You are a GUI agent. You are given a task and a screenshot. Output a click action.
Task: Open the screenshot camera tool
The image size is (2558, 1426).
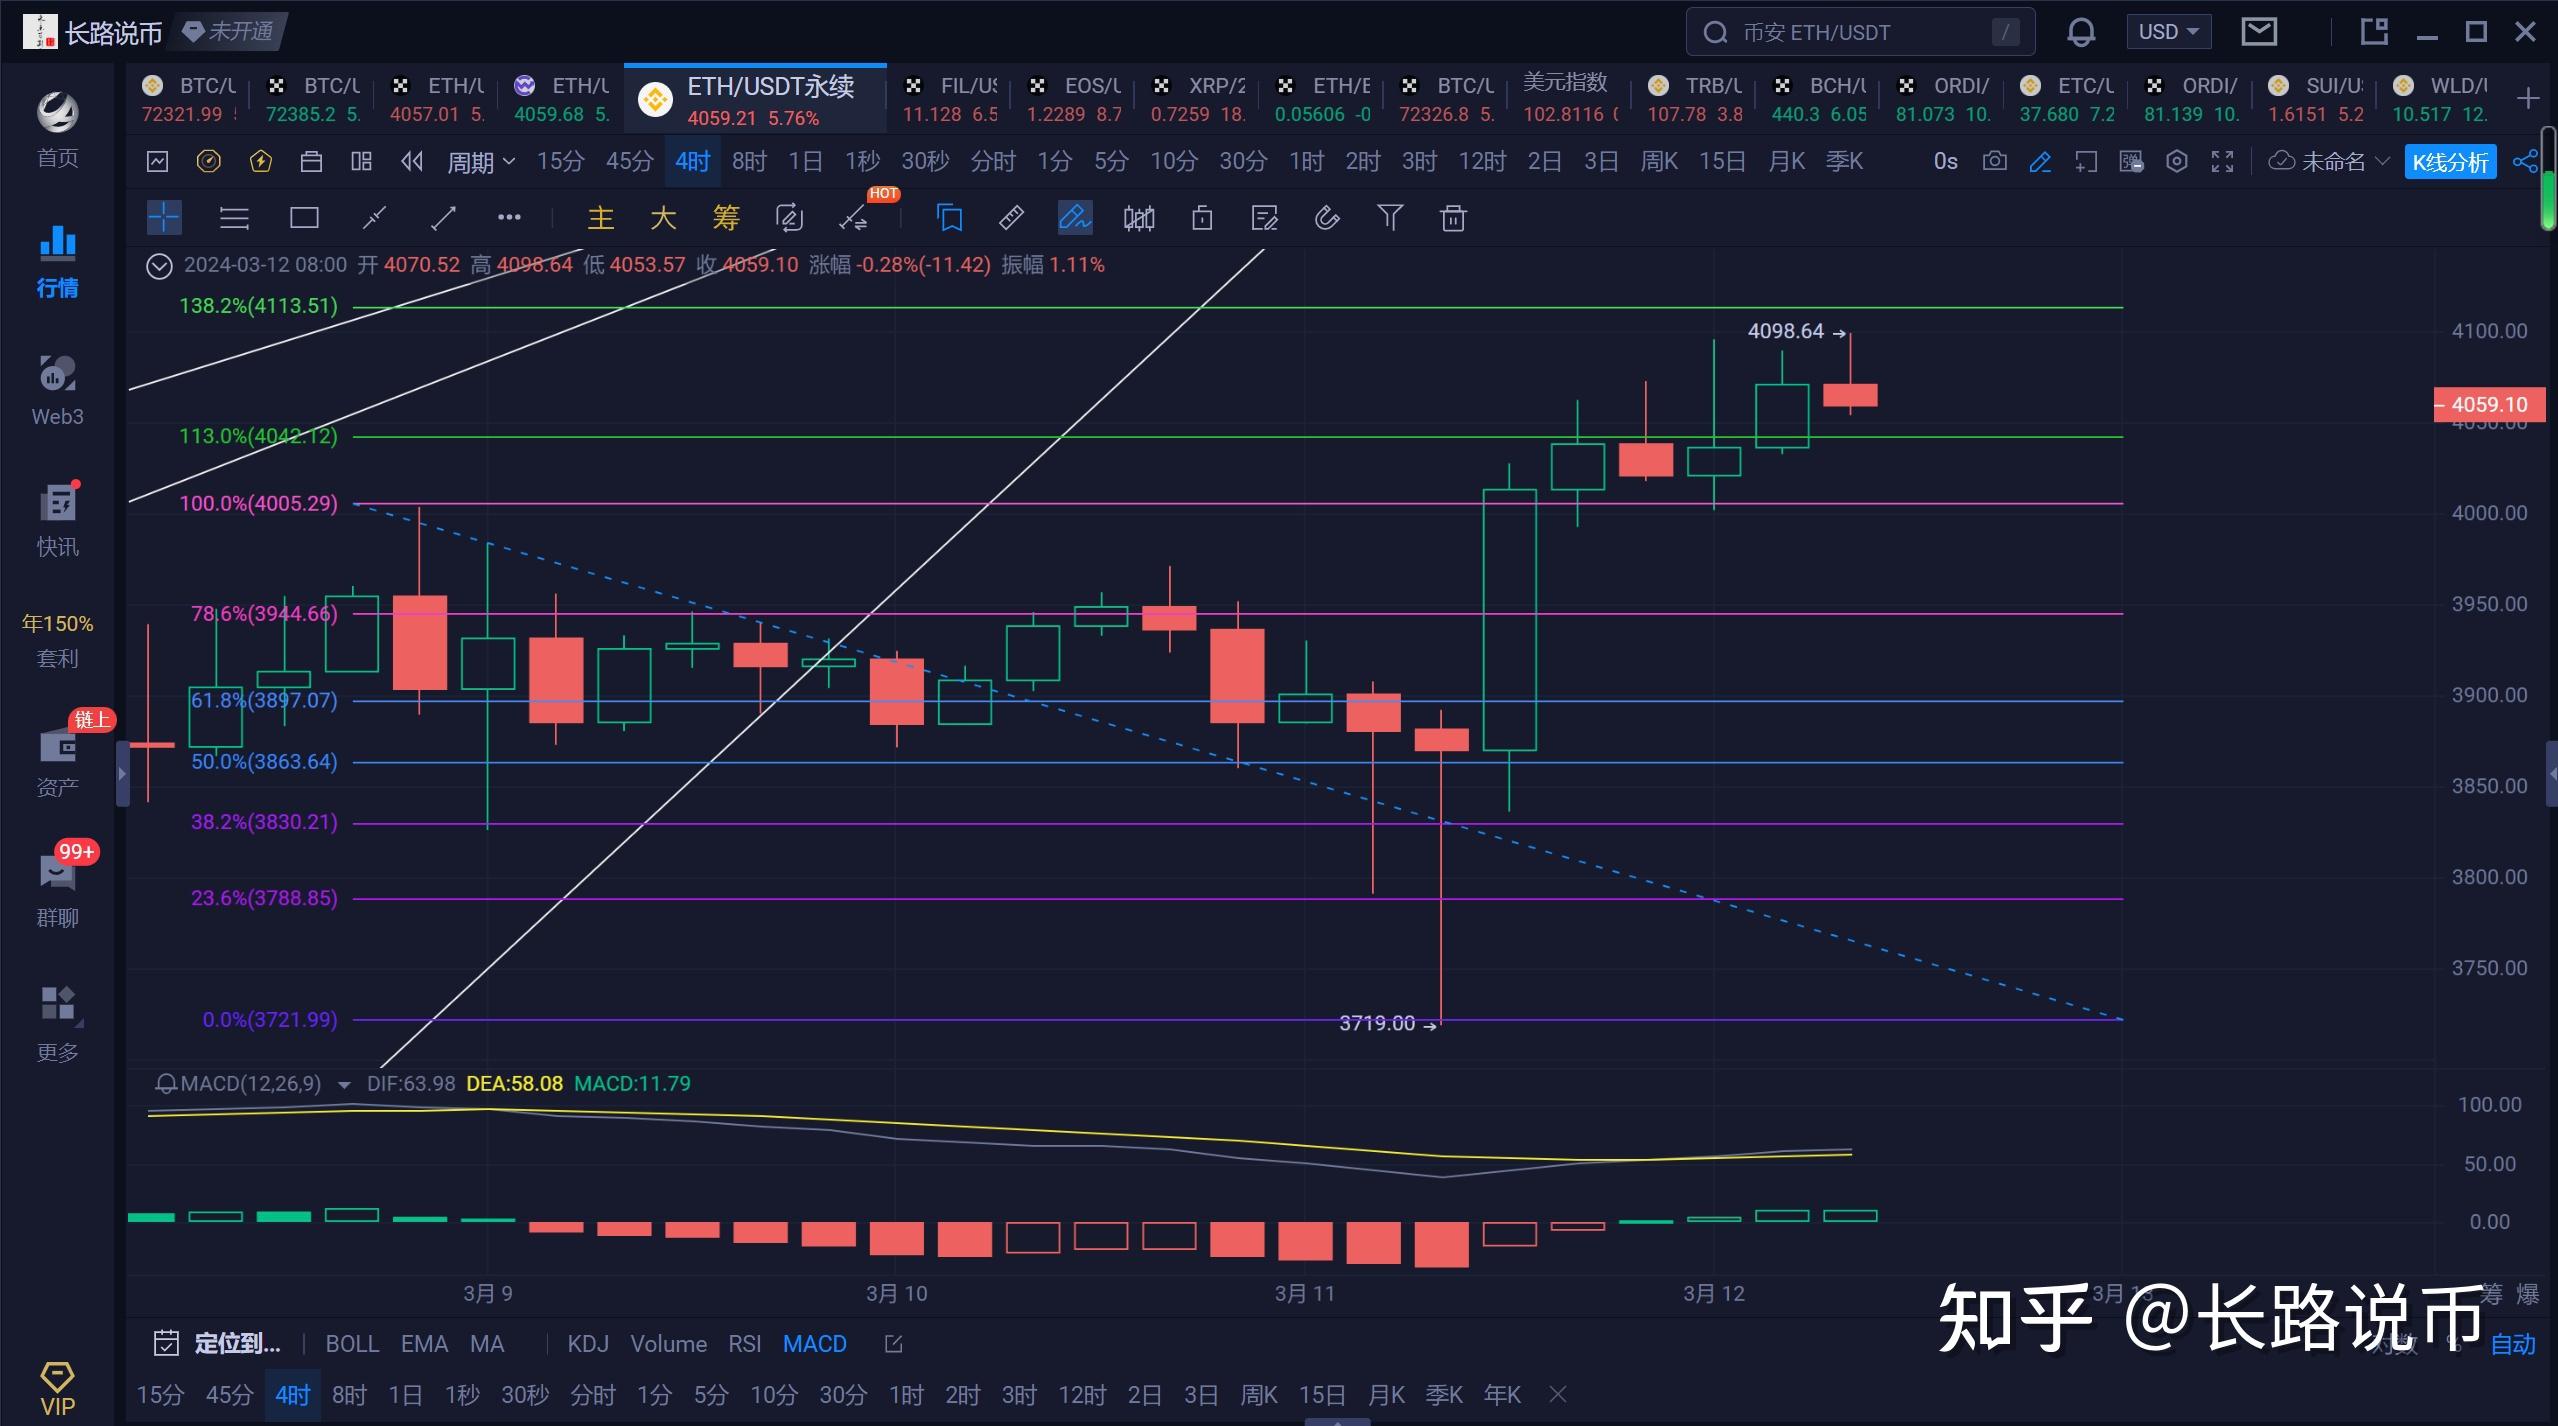(x=1994, y=161)
